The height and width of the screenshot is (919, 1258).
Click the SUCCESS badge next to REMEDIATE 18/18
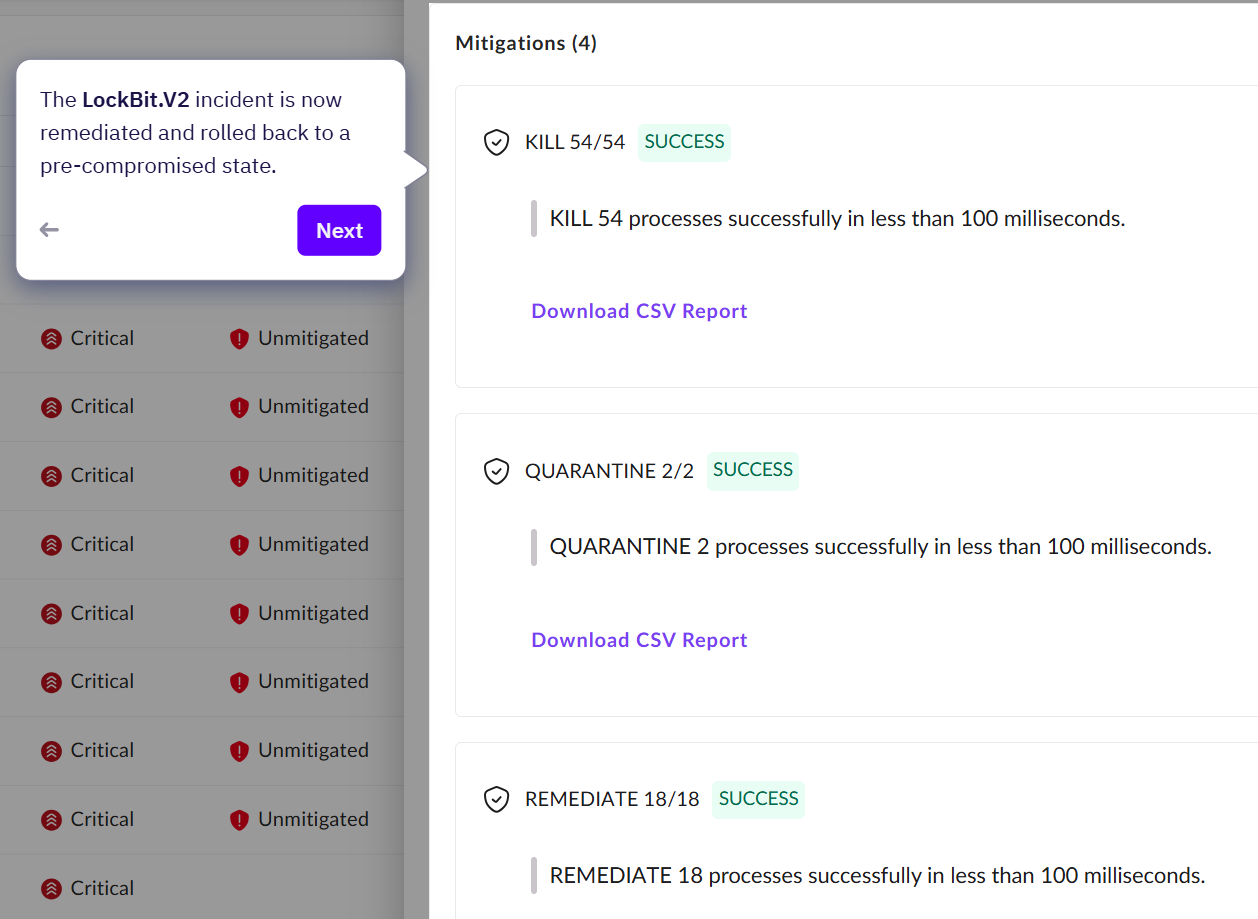click(758, 799)
